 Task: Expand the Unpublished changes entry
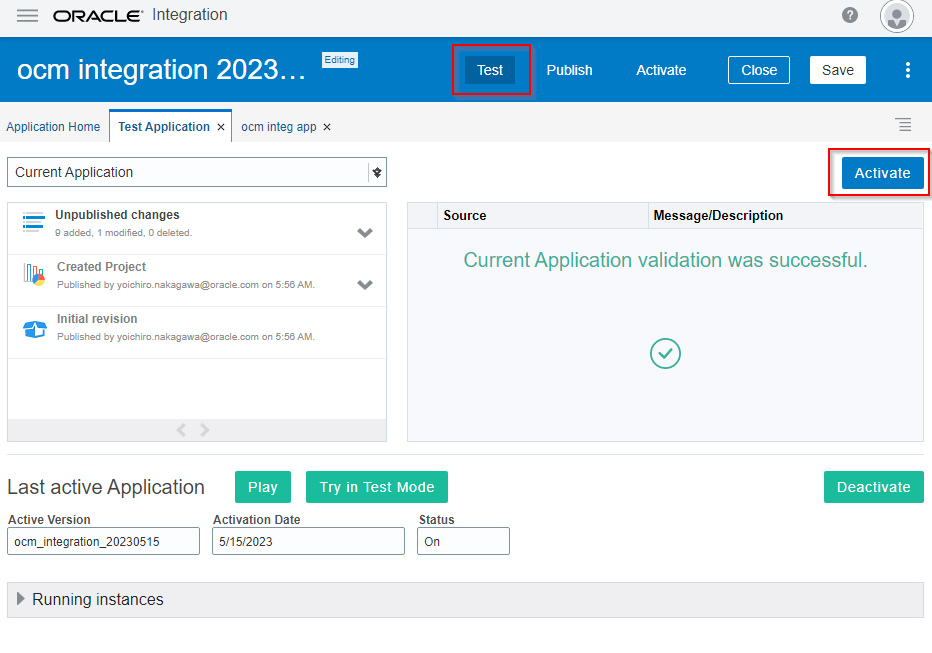365,232
